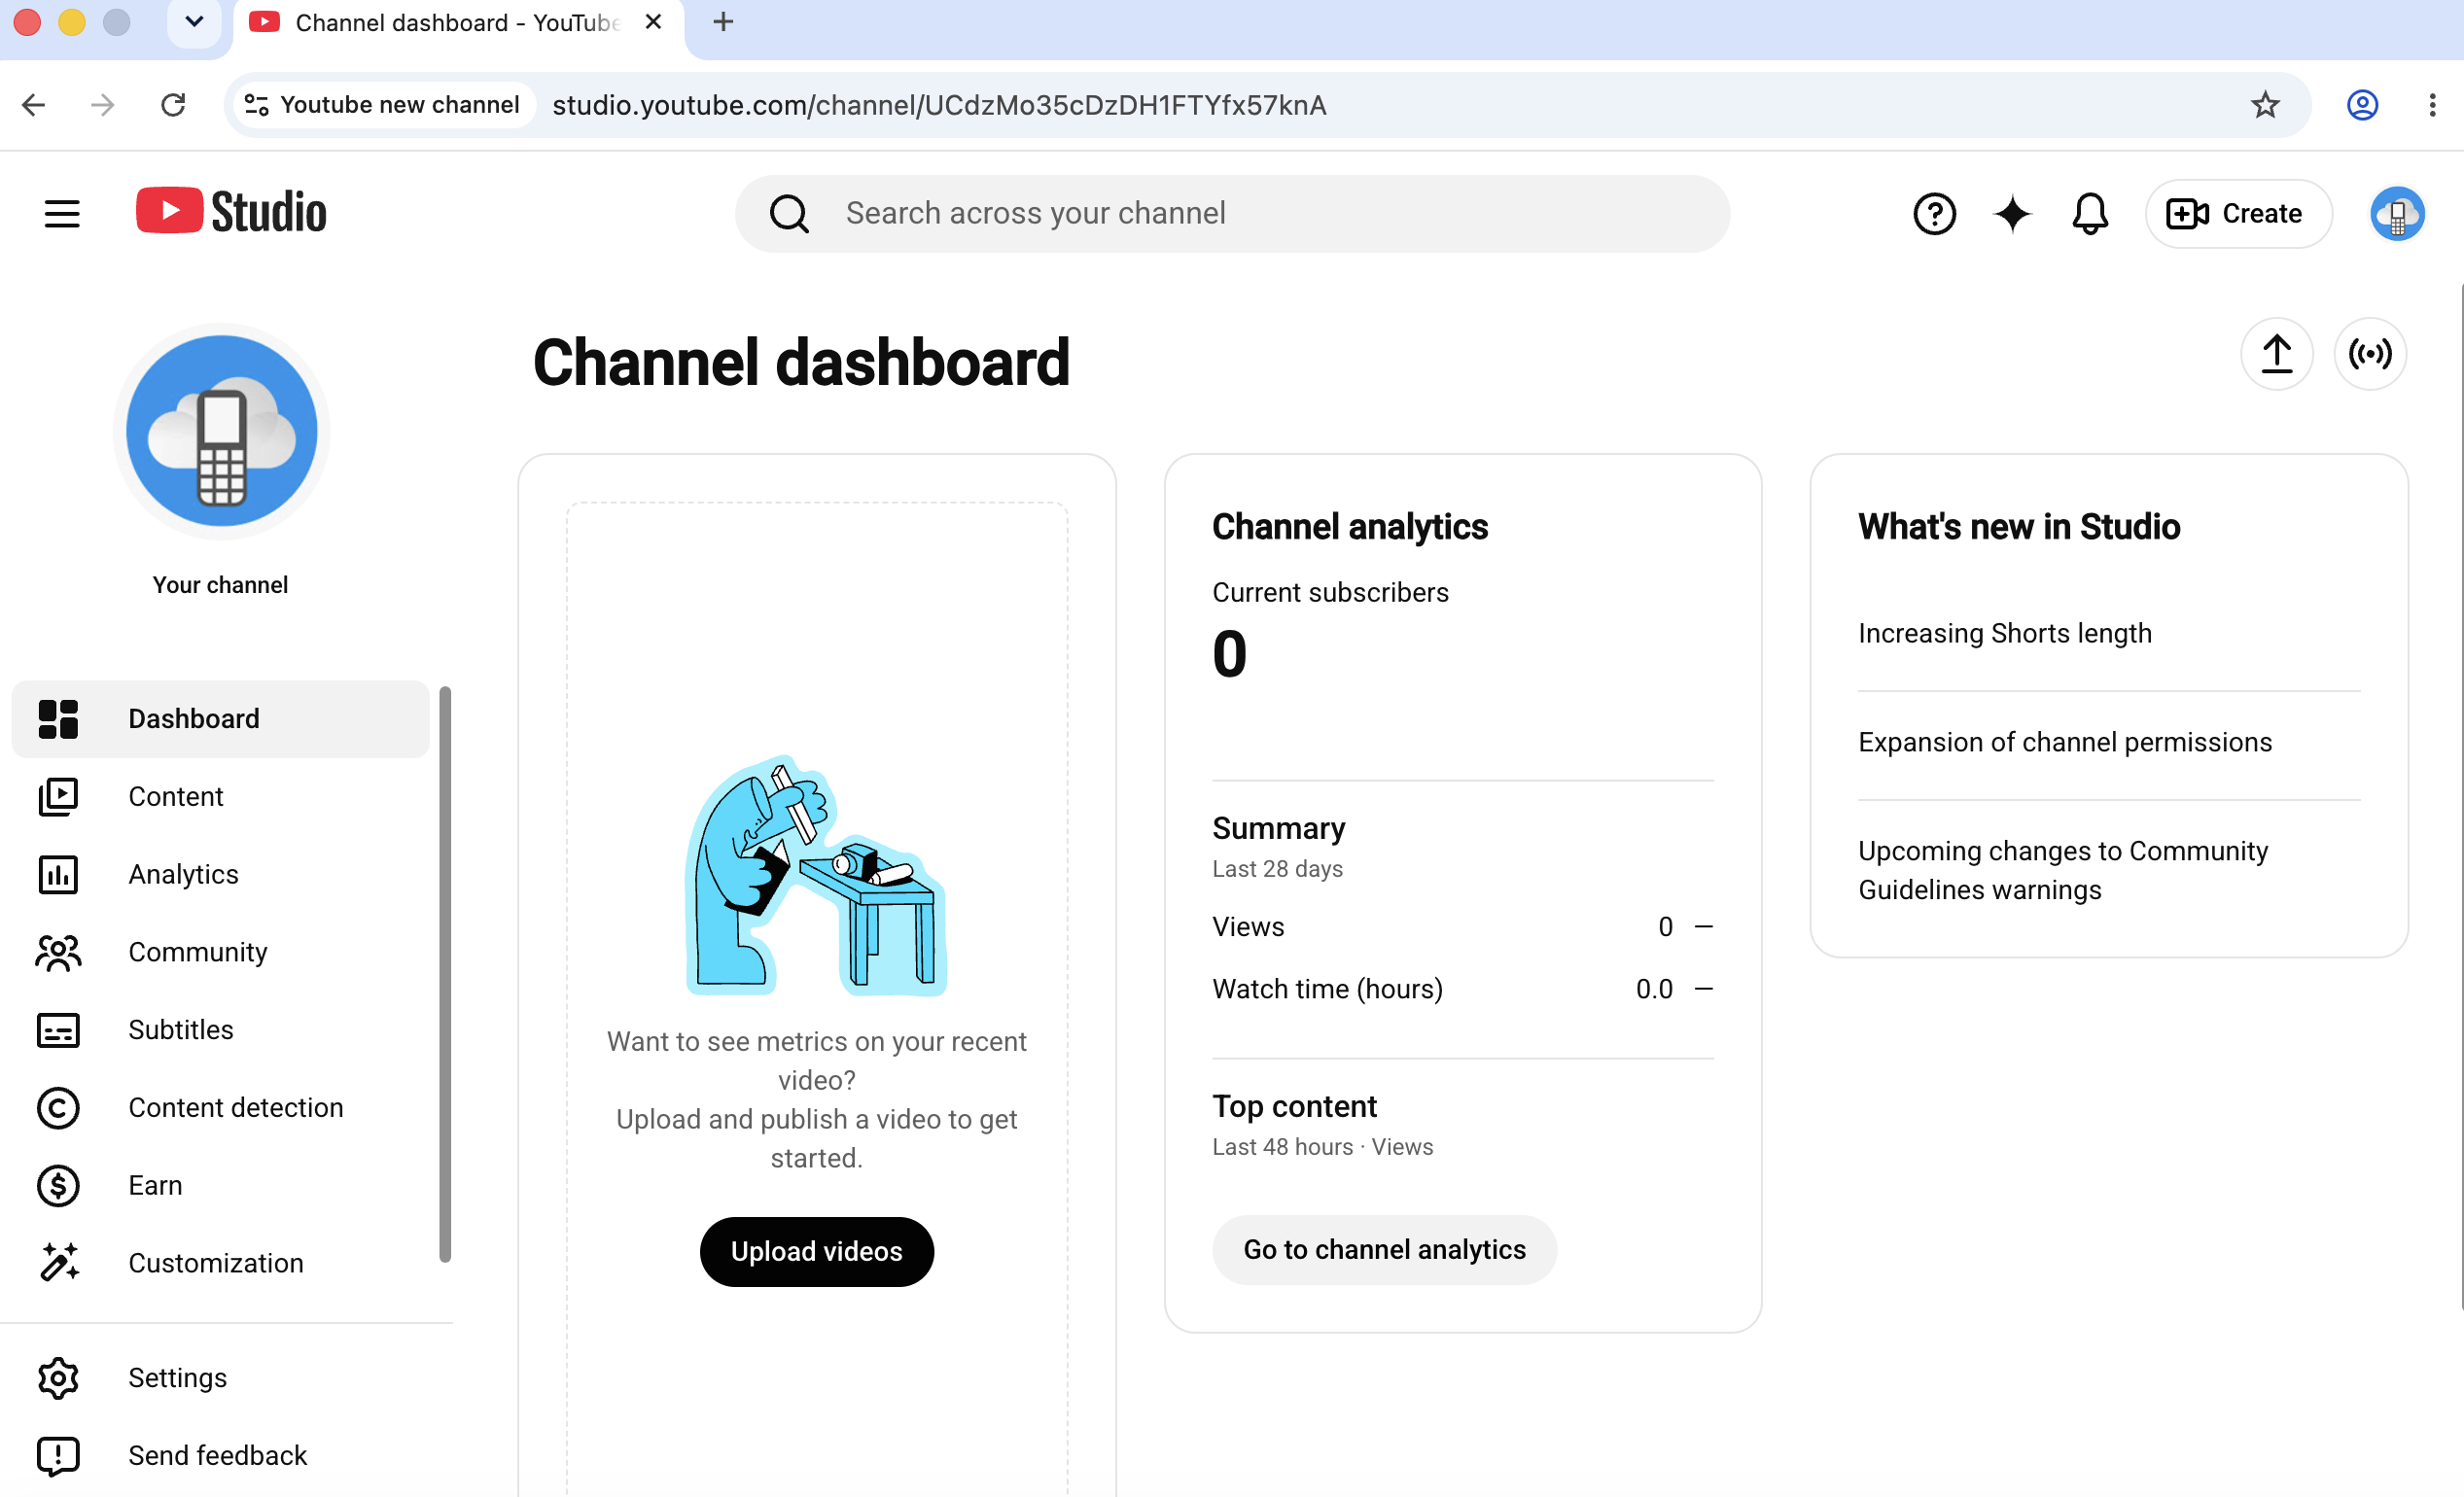Click the Send feedback icon

point(58,1457)
